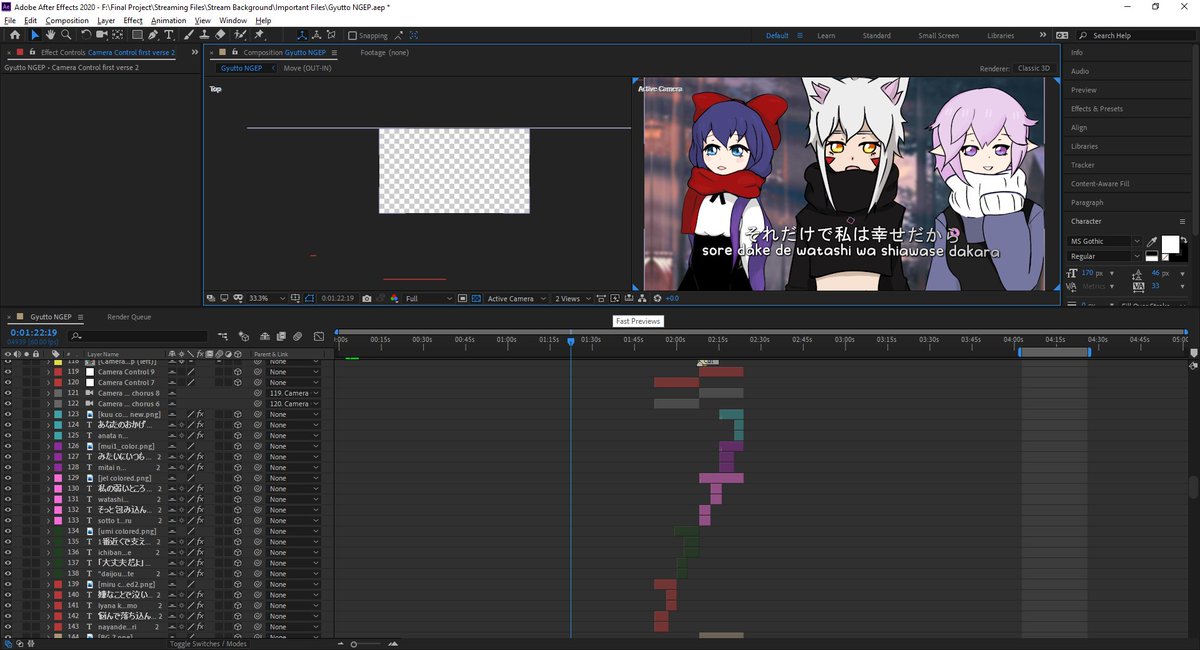Enable the Snapping checkbox
Image resolution: width=1200 pixels, height=650 pixels.
352,35
